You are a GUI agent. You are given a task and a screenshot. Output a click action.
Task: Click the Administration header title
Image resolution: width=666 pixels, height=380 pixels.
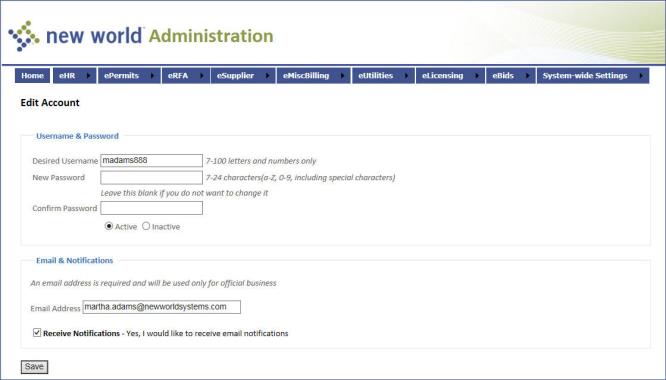tap(211, 36)
